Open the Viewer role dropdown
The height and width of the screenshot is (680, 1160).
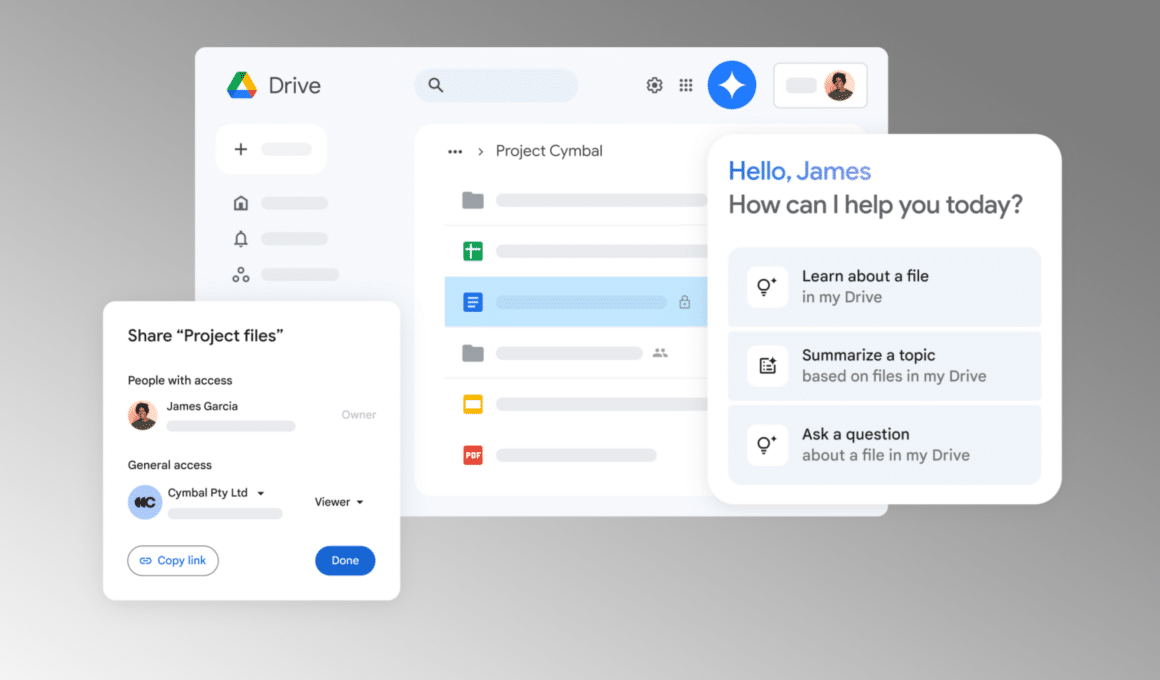[x=339, y=502]
